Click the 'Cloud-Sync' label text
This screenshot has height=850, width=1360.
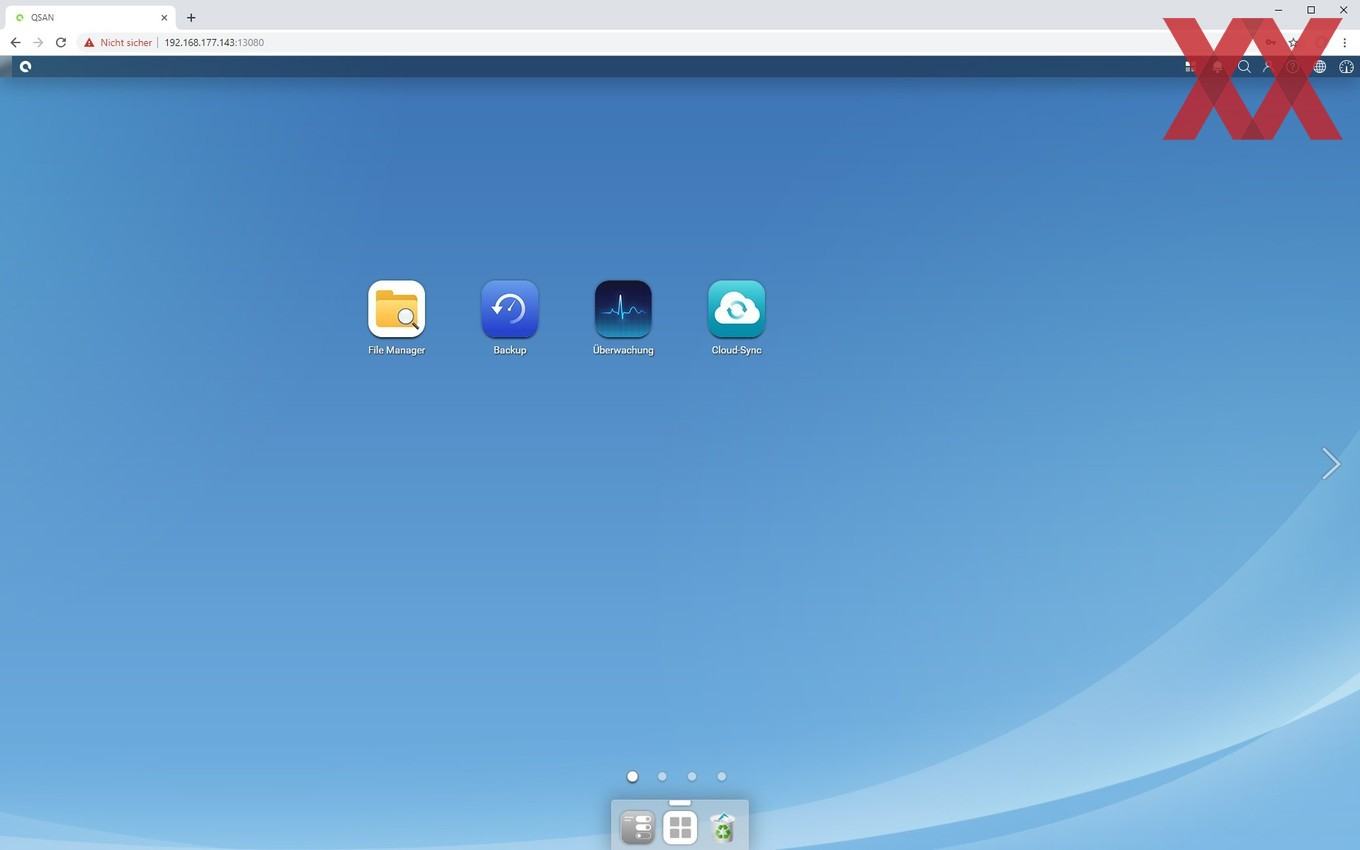[x=737, y=350]
